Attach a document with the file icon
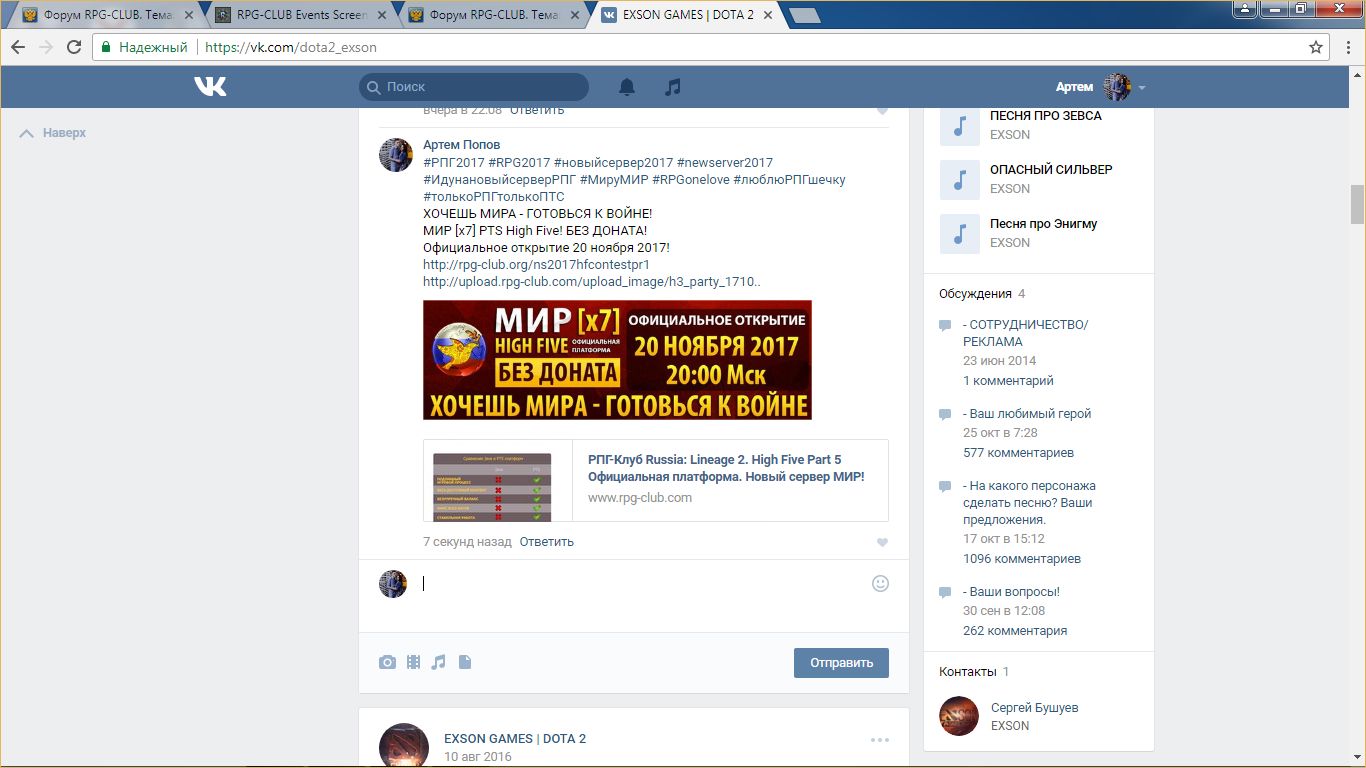Screen dimensions: 1366x768 [465, 662]
